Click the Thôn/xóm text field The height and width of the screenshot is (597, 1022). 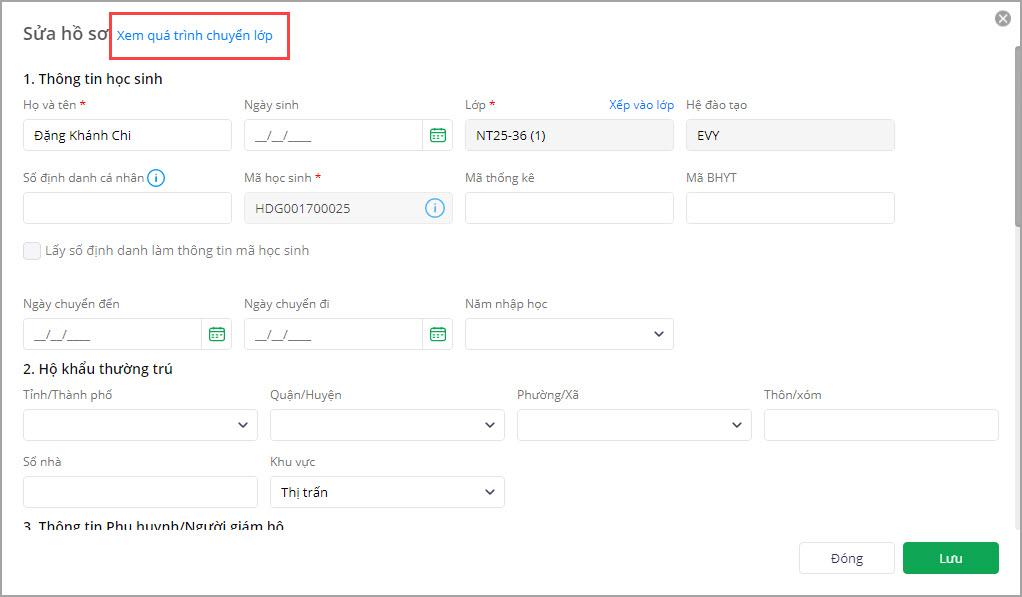click(x=881, y=425)
